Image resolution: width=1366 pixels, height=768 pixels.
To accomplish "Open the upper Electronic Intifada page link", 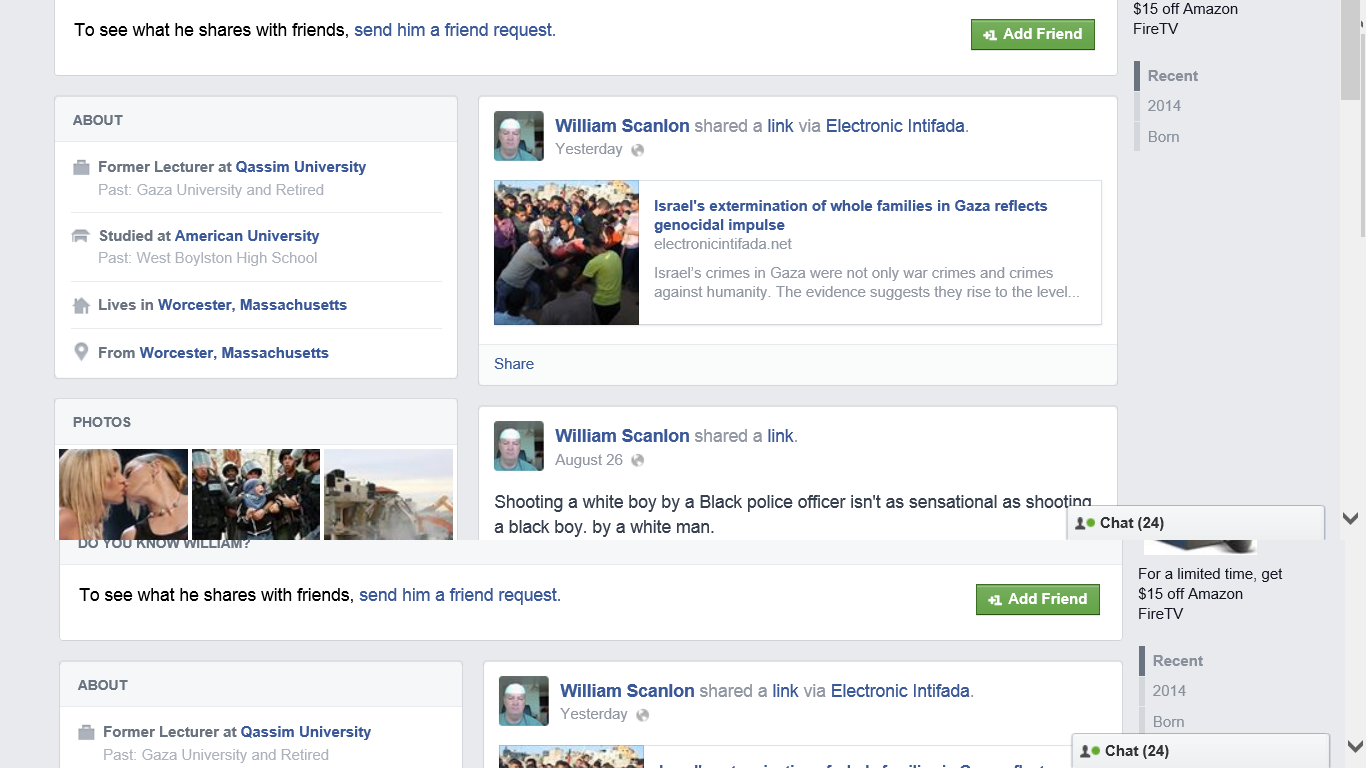I will [895, 126].
